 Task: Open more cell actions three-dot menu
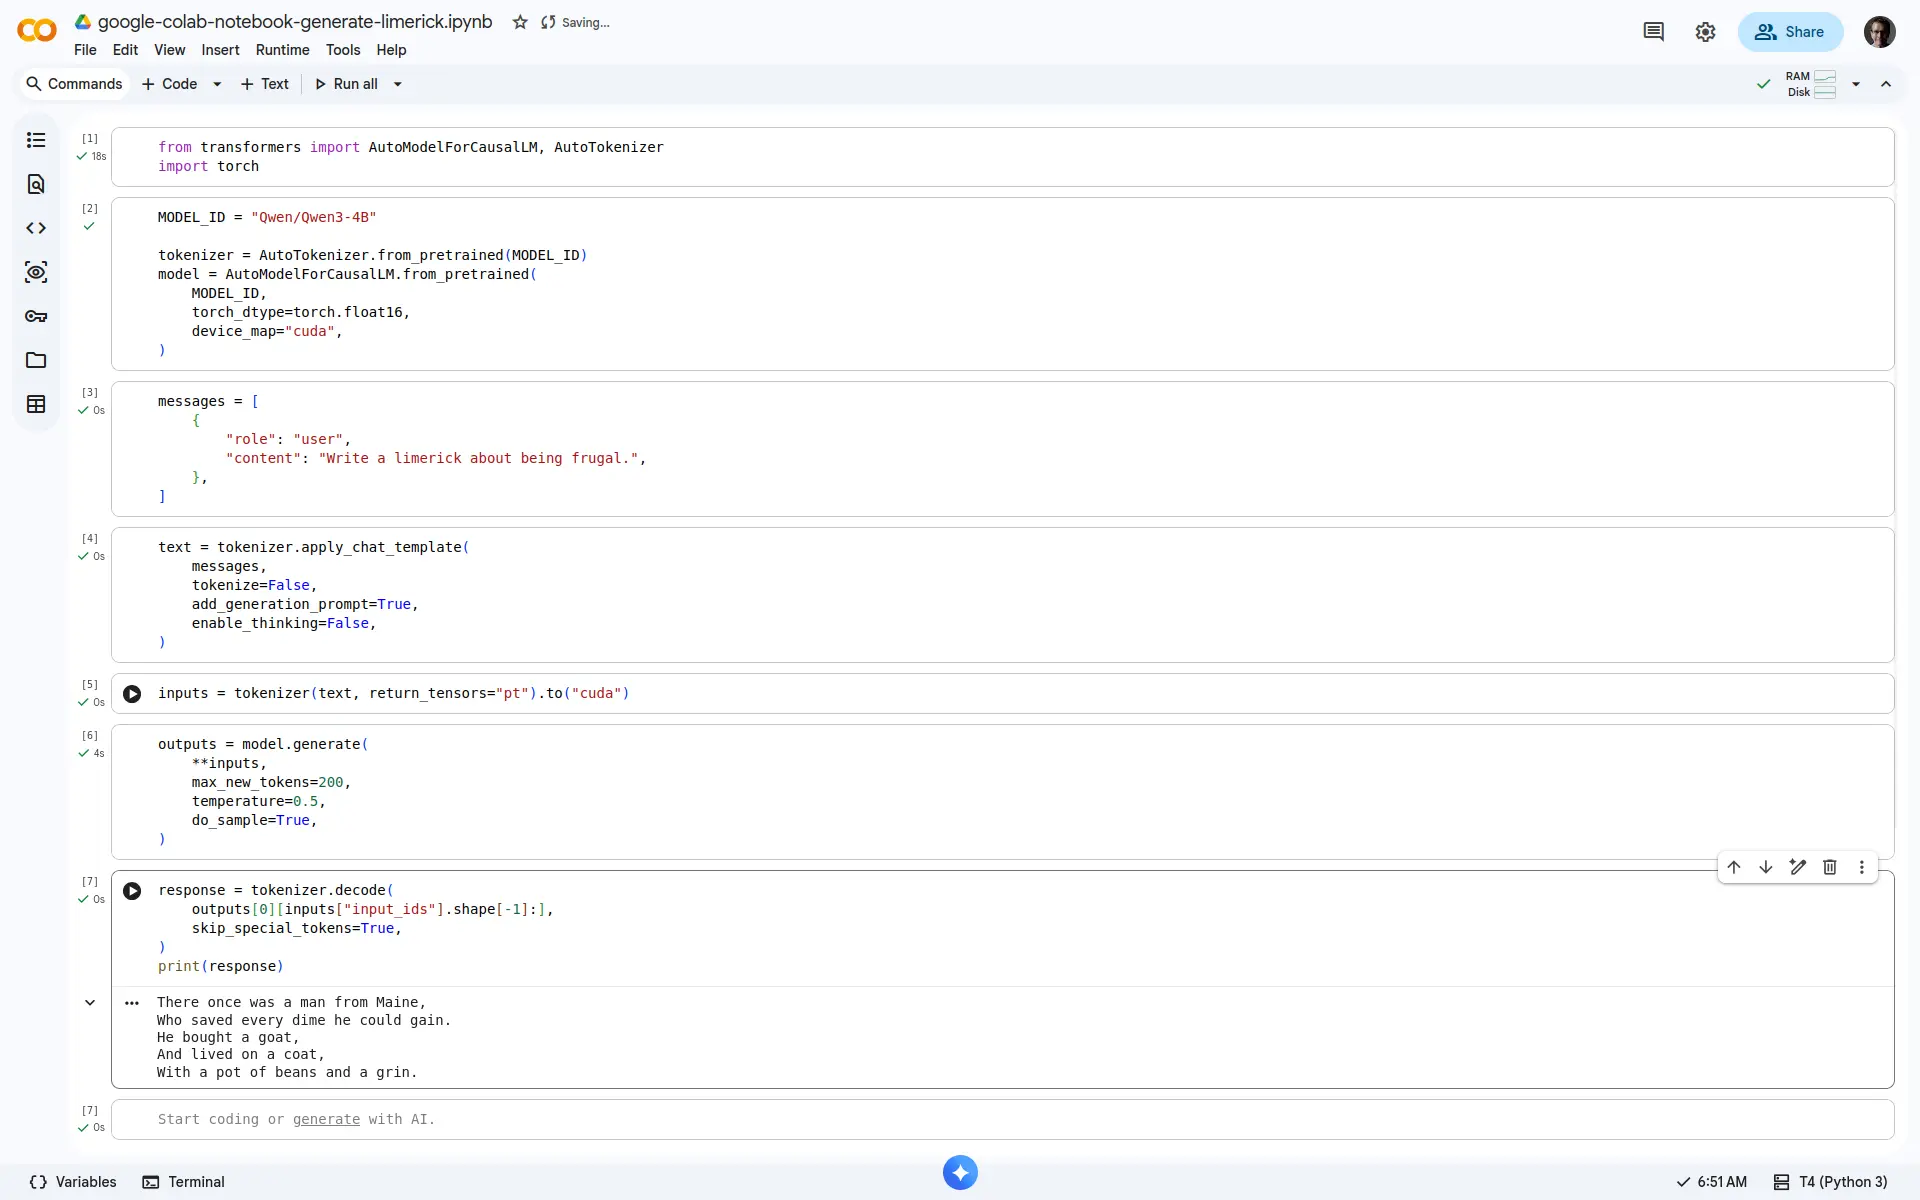(x=1862, y=867)
